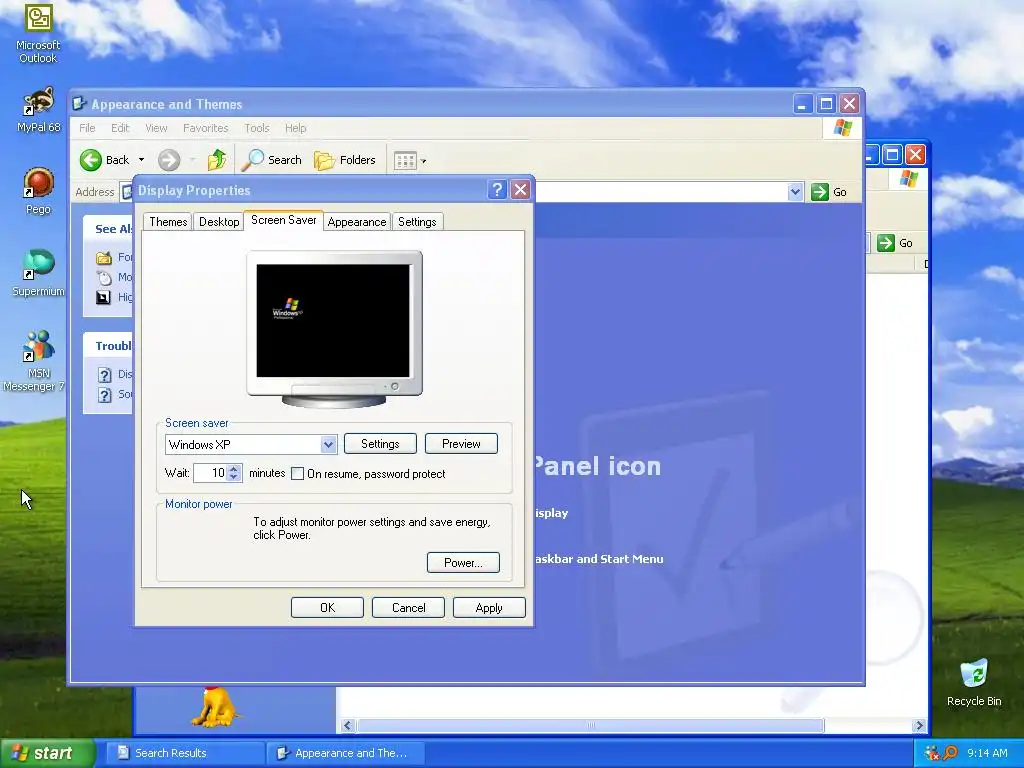Image resolution: width=1024 pixels, height=768 pixels.
Task: Open the Edit menu
Action: coord(120,128)
